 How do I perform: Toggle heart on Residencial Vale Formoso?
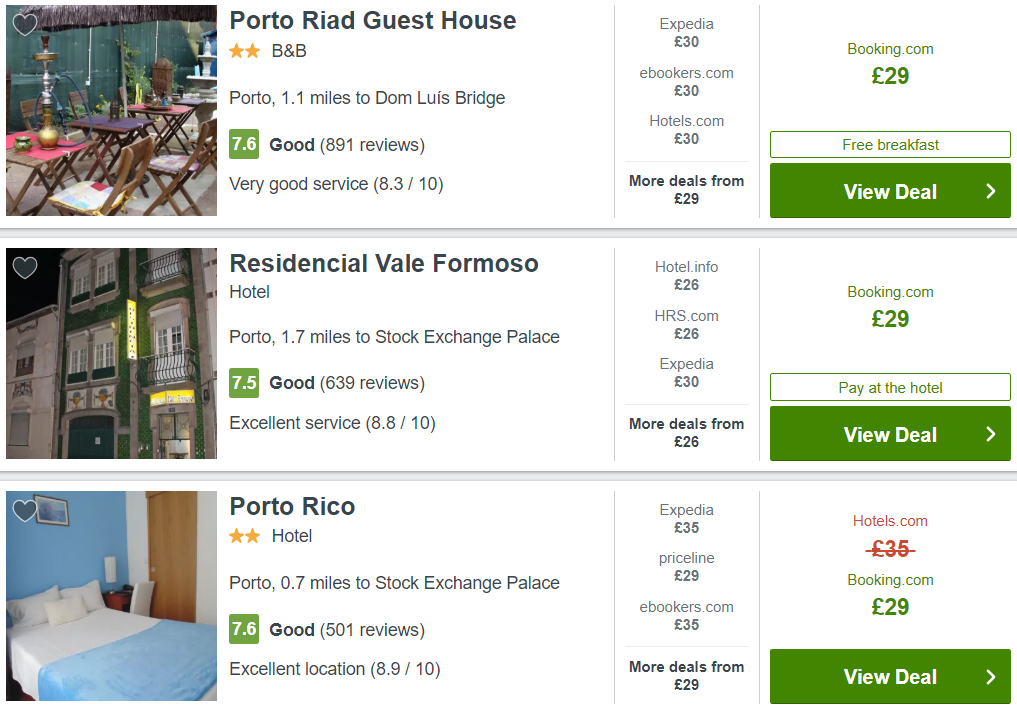25,267
